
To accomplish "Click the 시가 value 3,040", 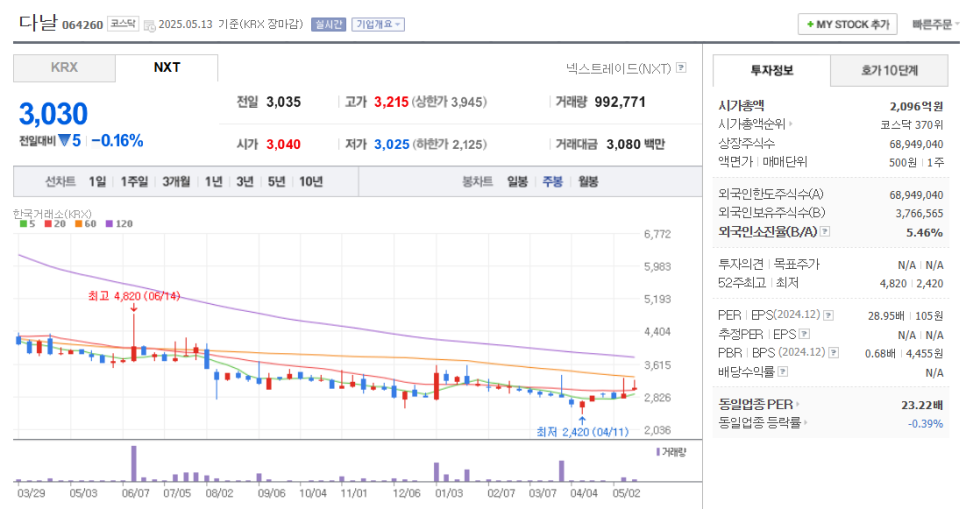I will point(283,145).
